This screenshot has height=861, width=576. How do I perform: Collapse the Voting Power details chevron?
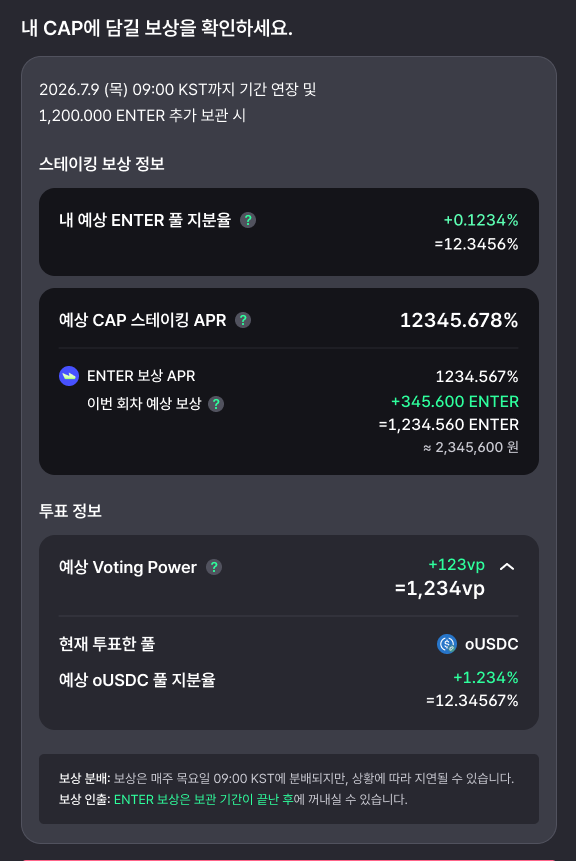click(507, 566)
